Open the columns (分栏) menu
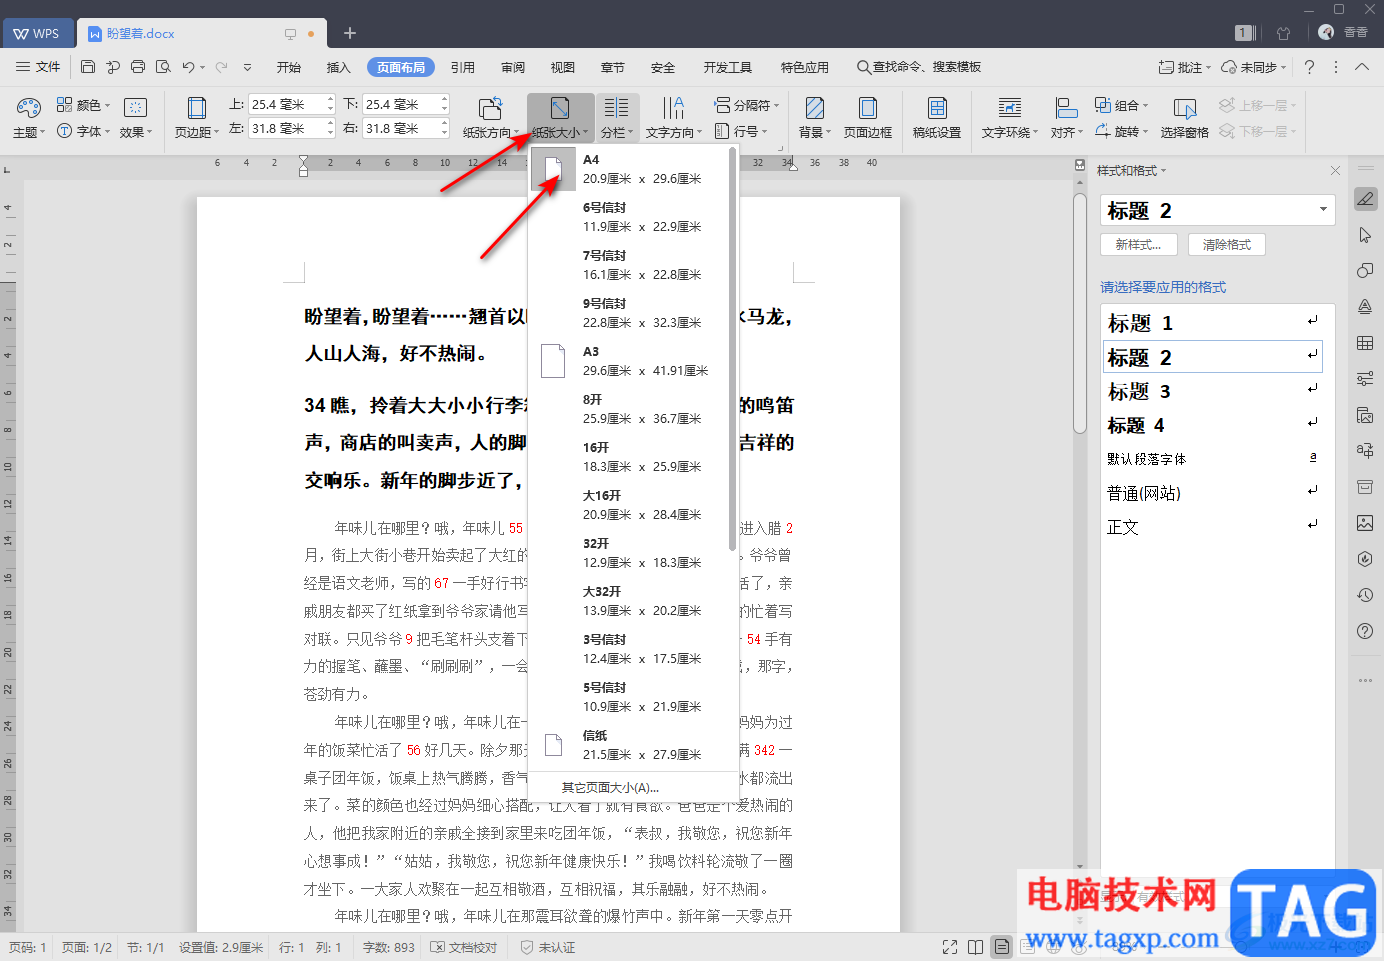This screenshot has width=1384, height=961. (x=616, y=117)
